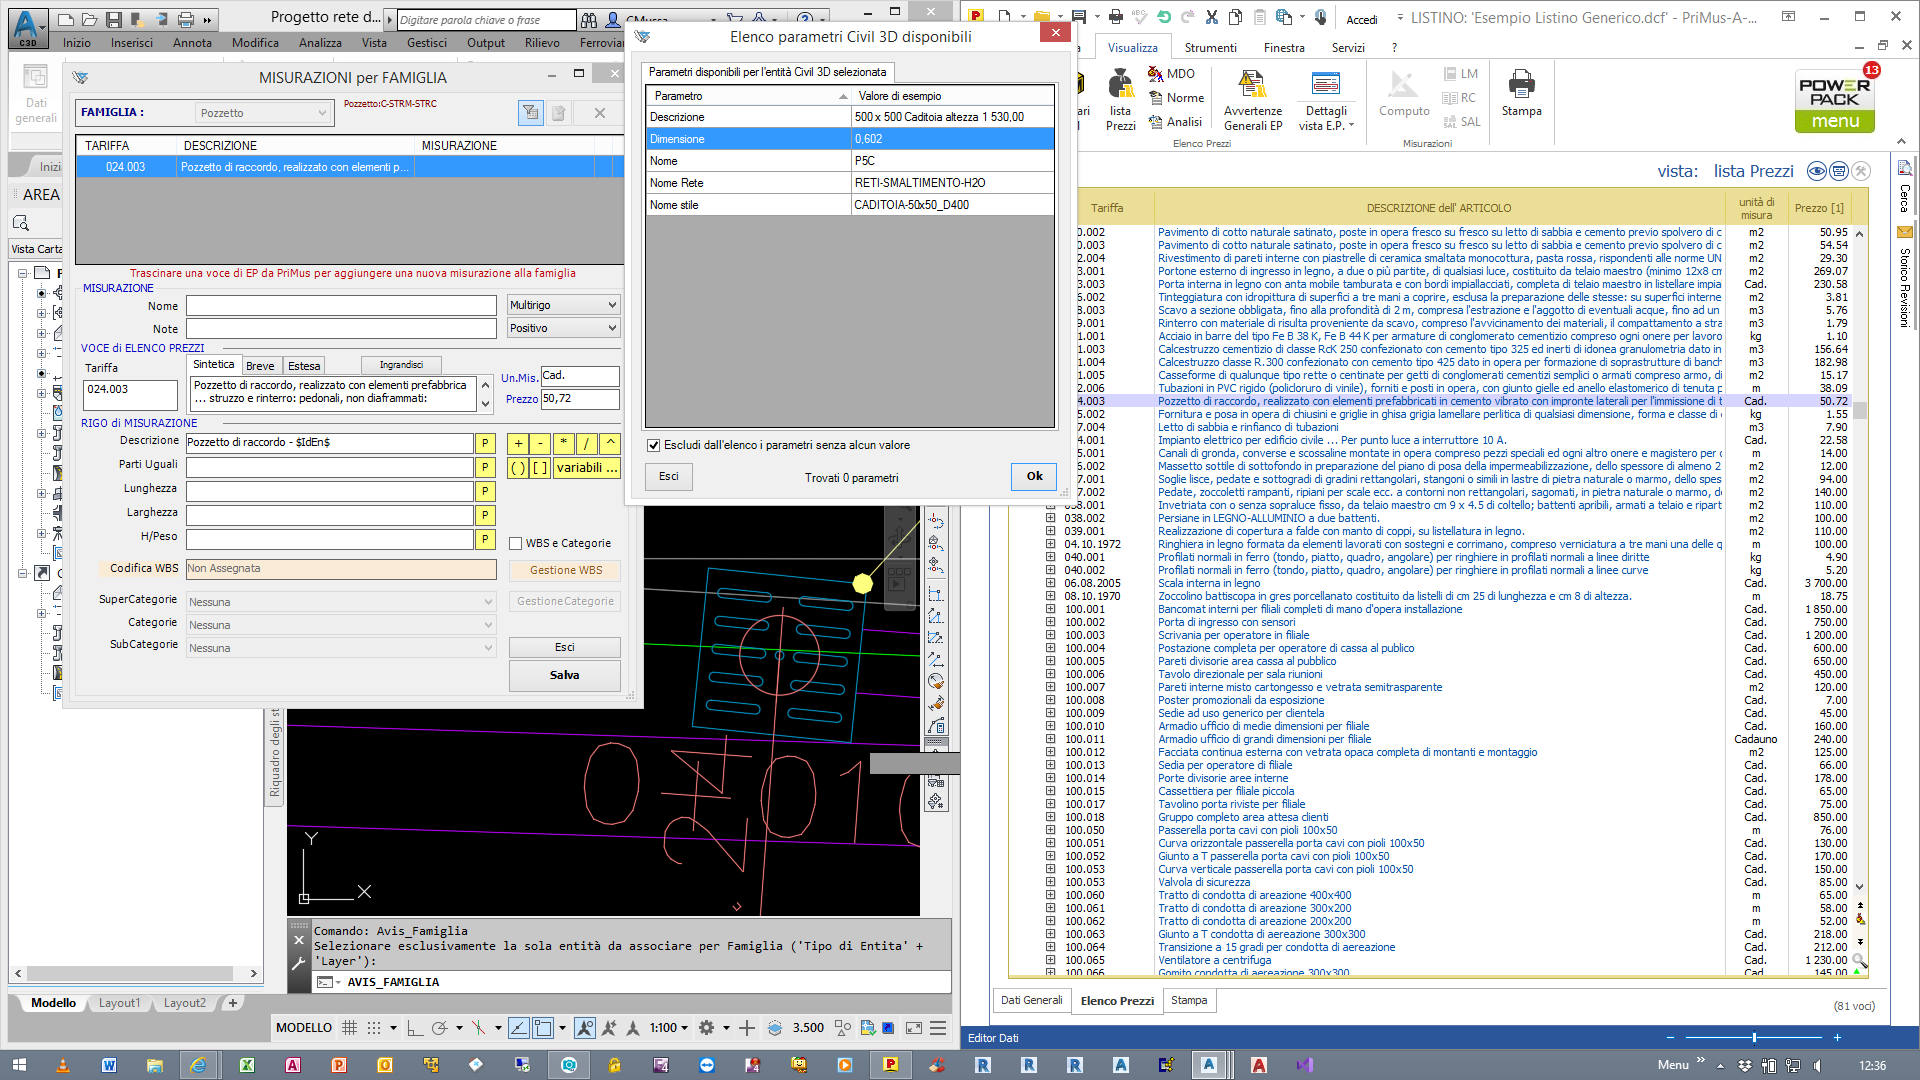Select the Estesa description tab
This screenshot has height=1080, width=1920.
pos(304,366)
